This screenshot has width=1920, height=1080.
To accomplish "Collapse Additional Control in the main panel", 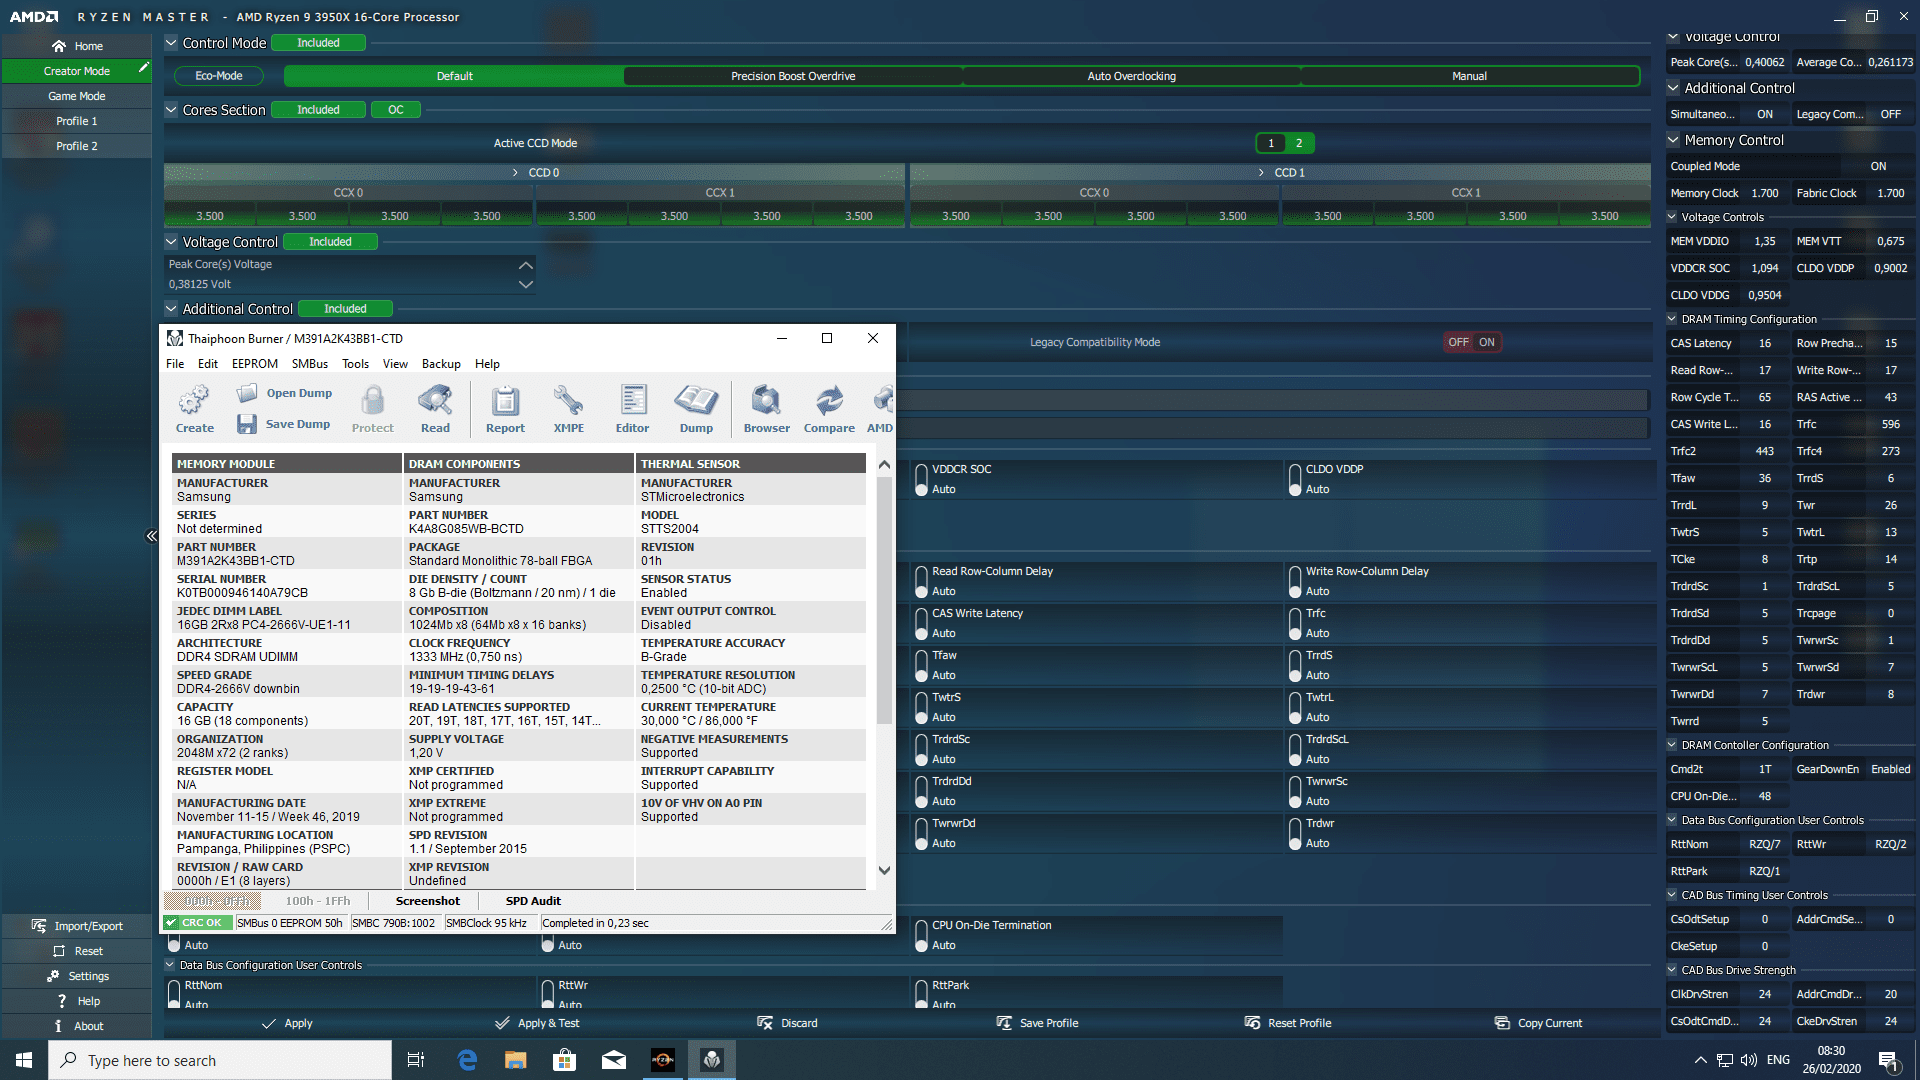I will click(x=171, y=309).
